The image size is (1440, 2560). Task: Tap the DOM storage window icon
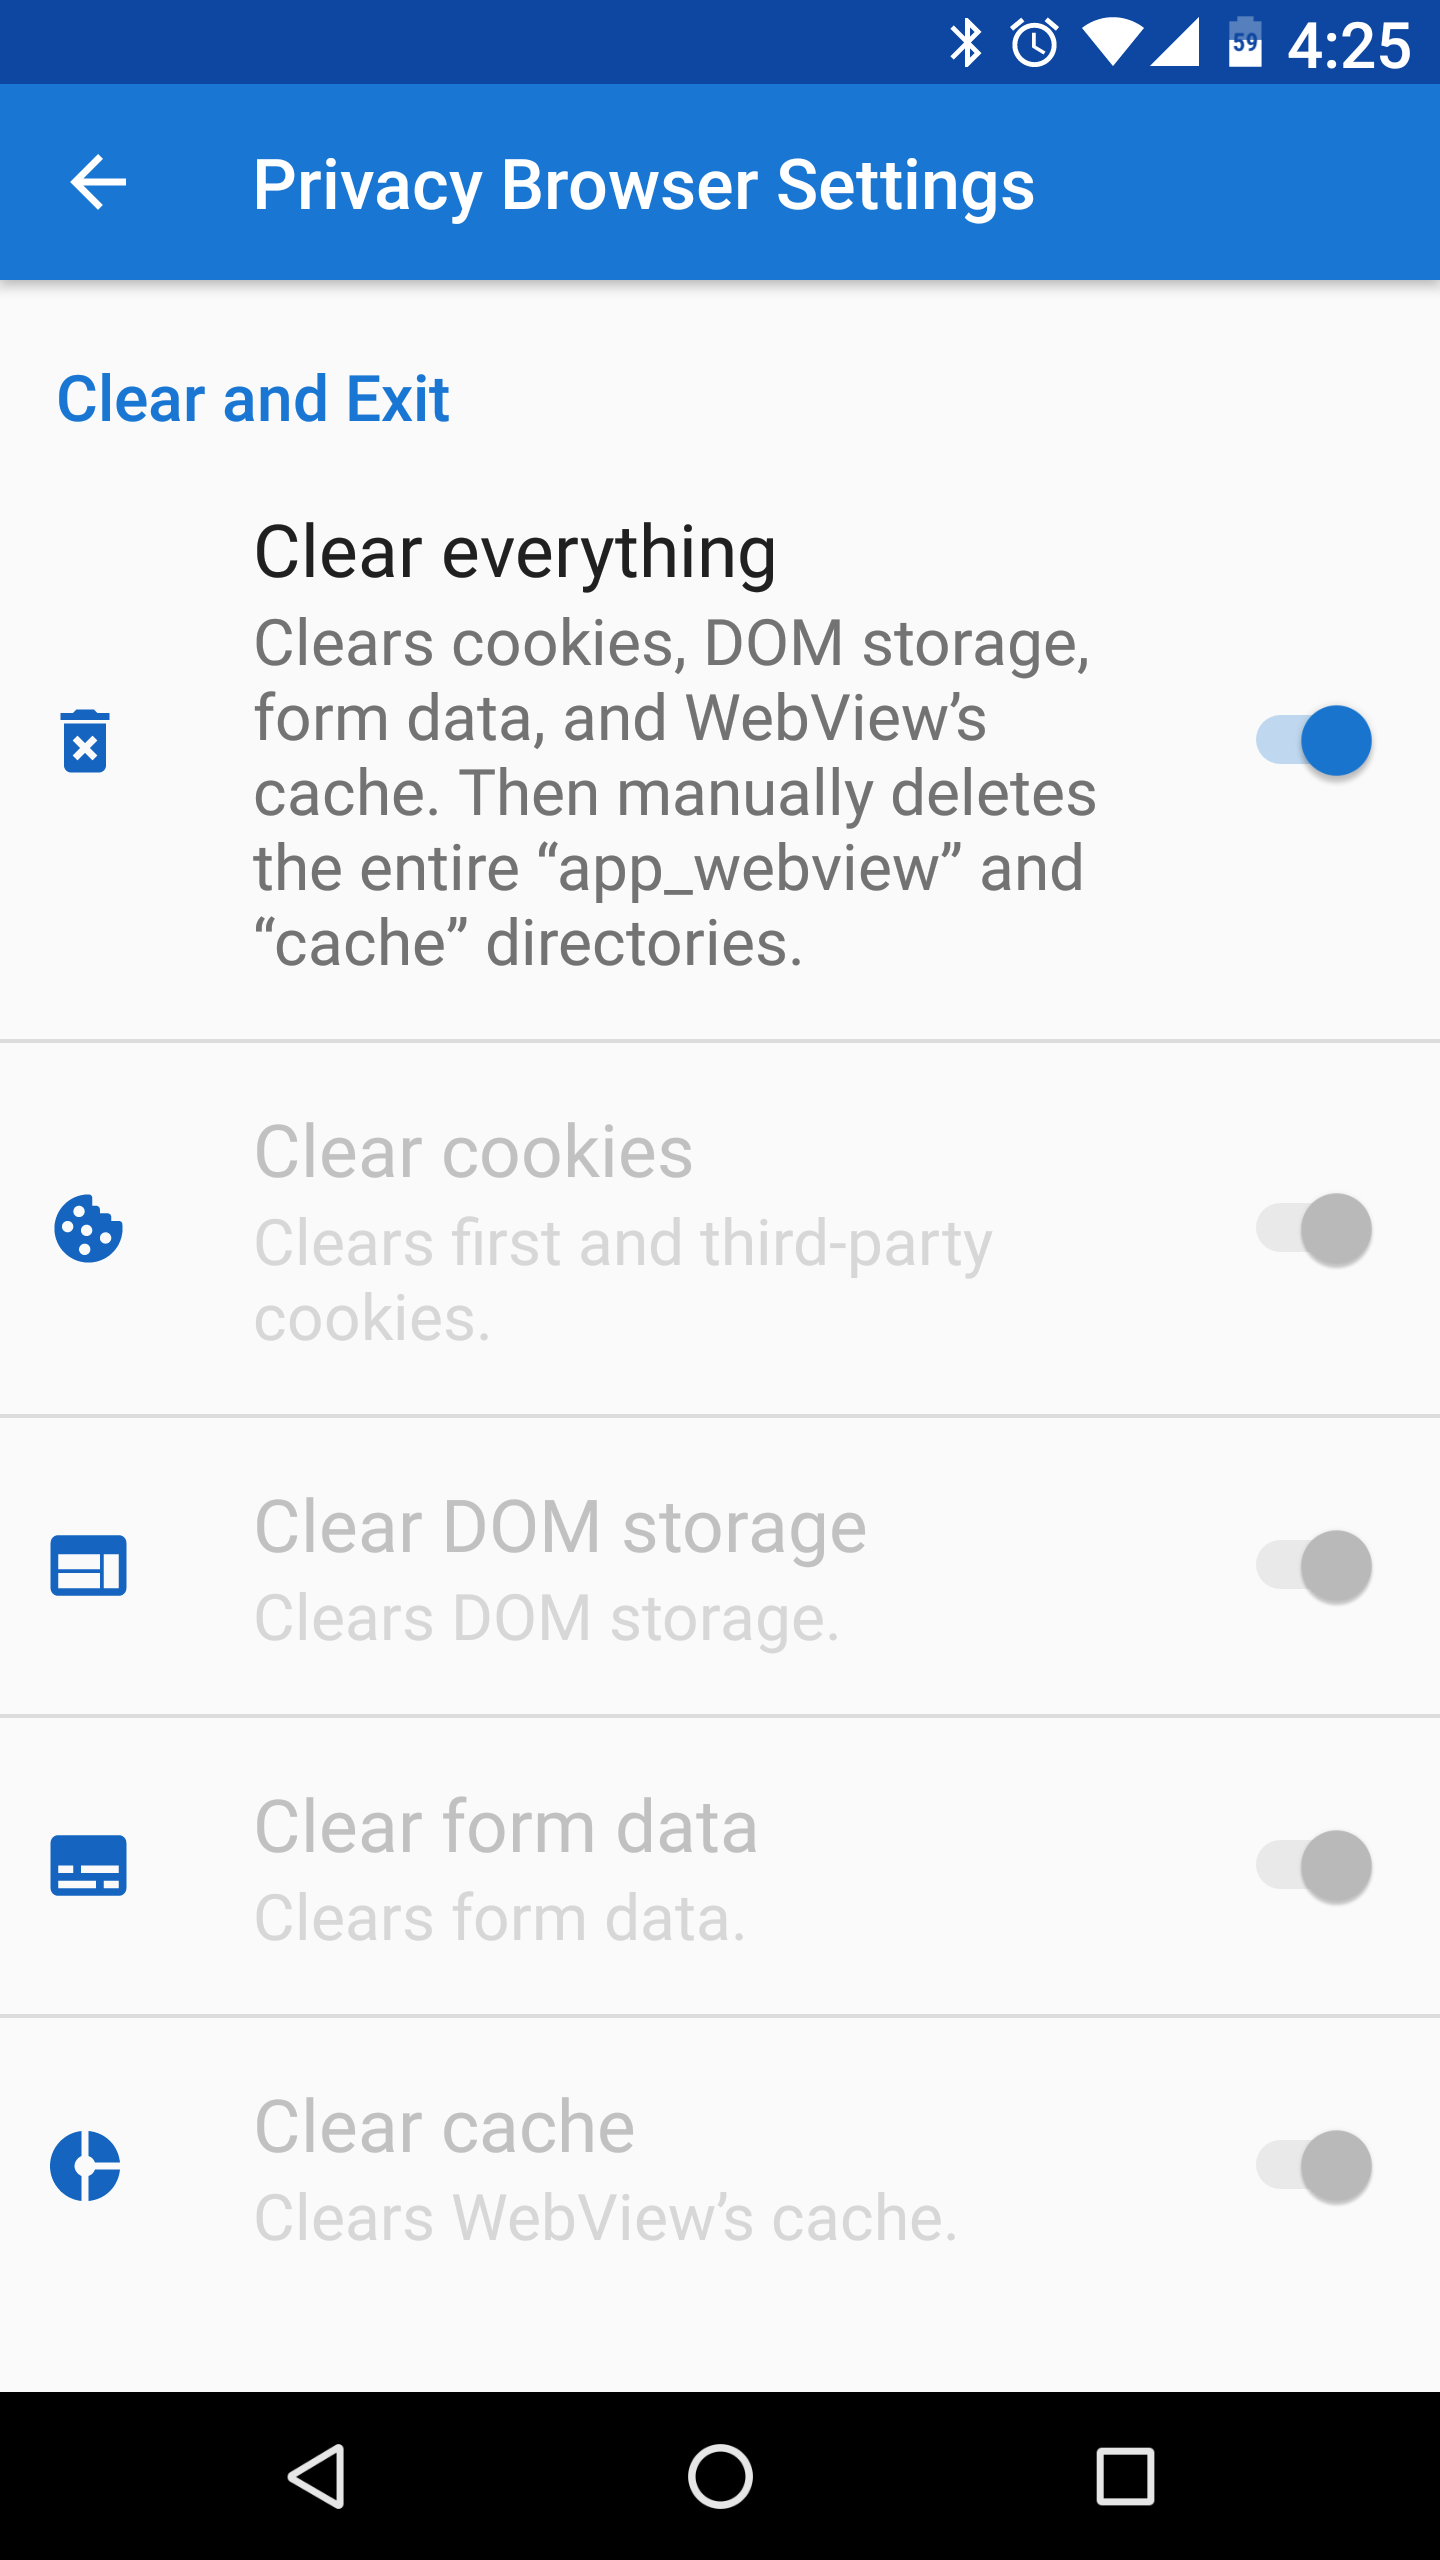88,1565
